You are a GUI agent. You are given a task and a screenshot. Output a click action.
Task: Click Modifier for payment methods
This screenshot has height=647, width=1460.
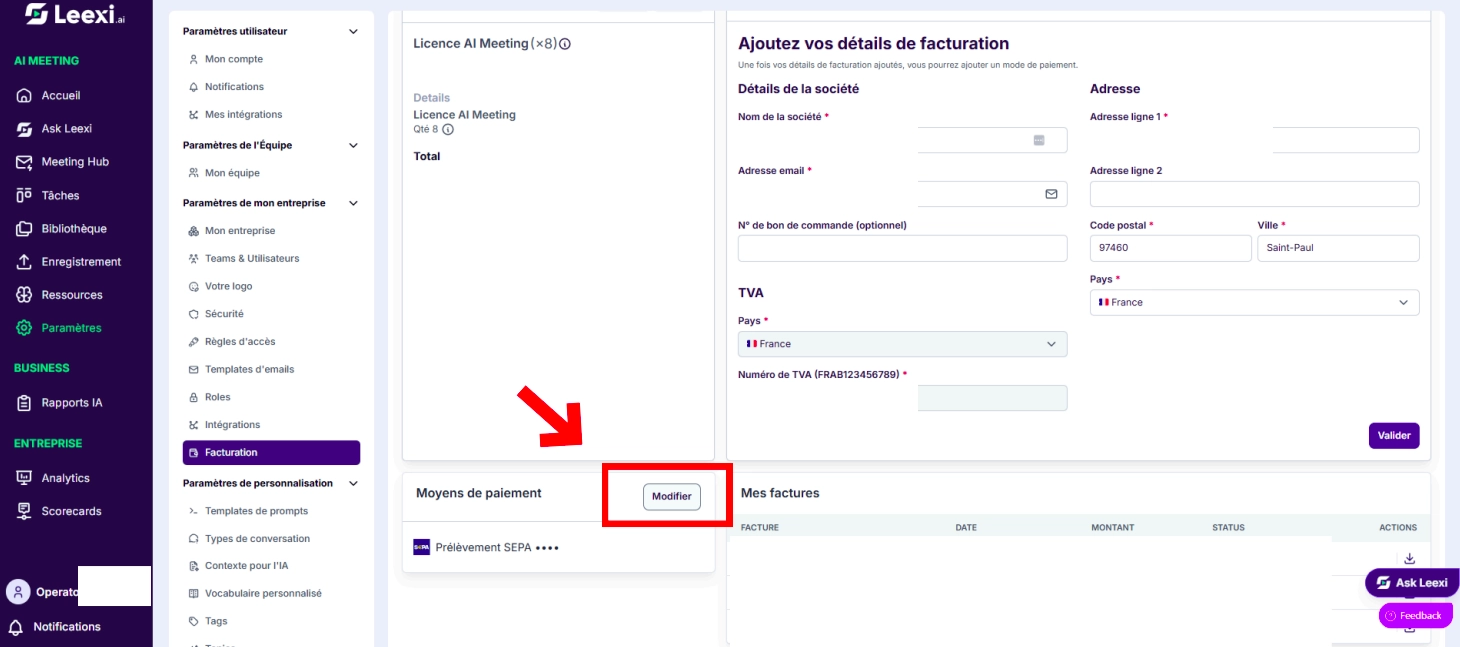(x=672, y=497)
